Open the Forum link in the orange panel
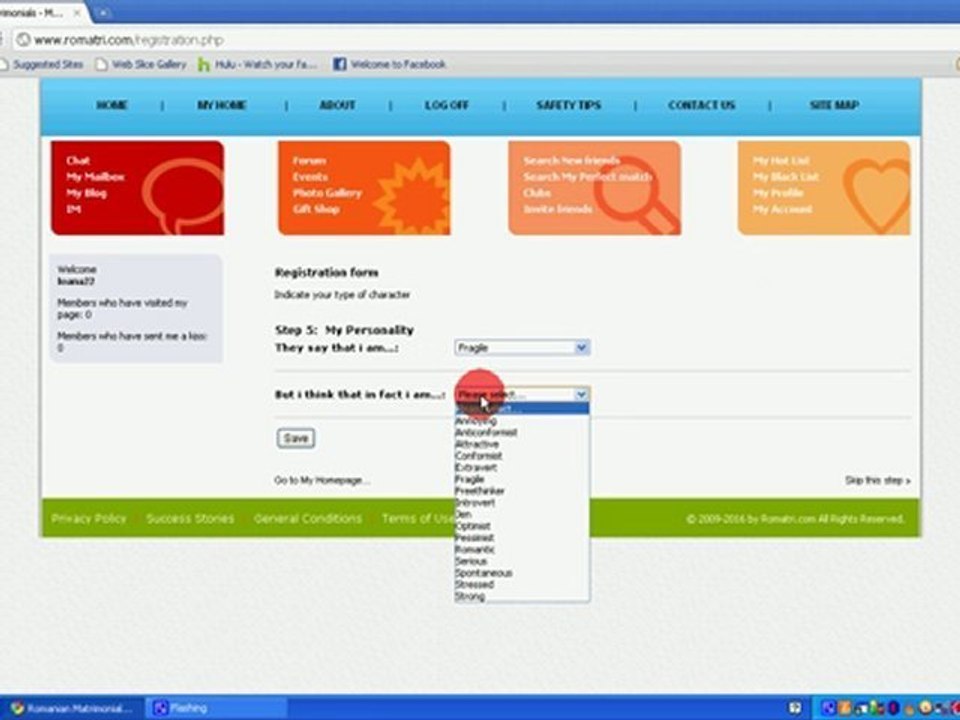 click(309, 160)
